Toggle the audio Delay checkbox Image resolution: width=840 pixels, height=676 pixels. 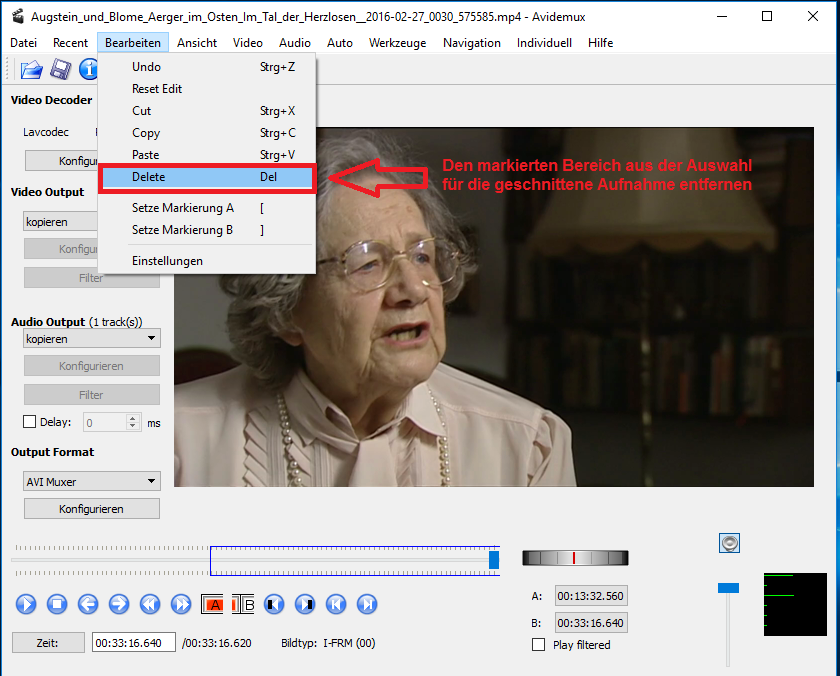[x=30, y=422]
